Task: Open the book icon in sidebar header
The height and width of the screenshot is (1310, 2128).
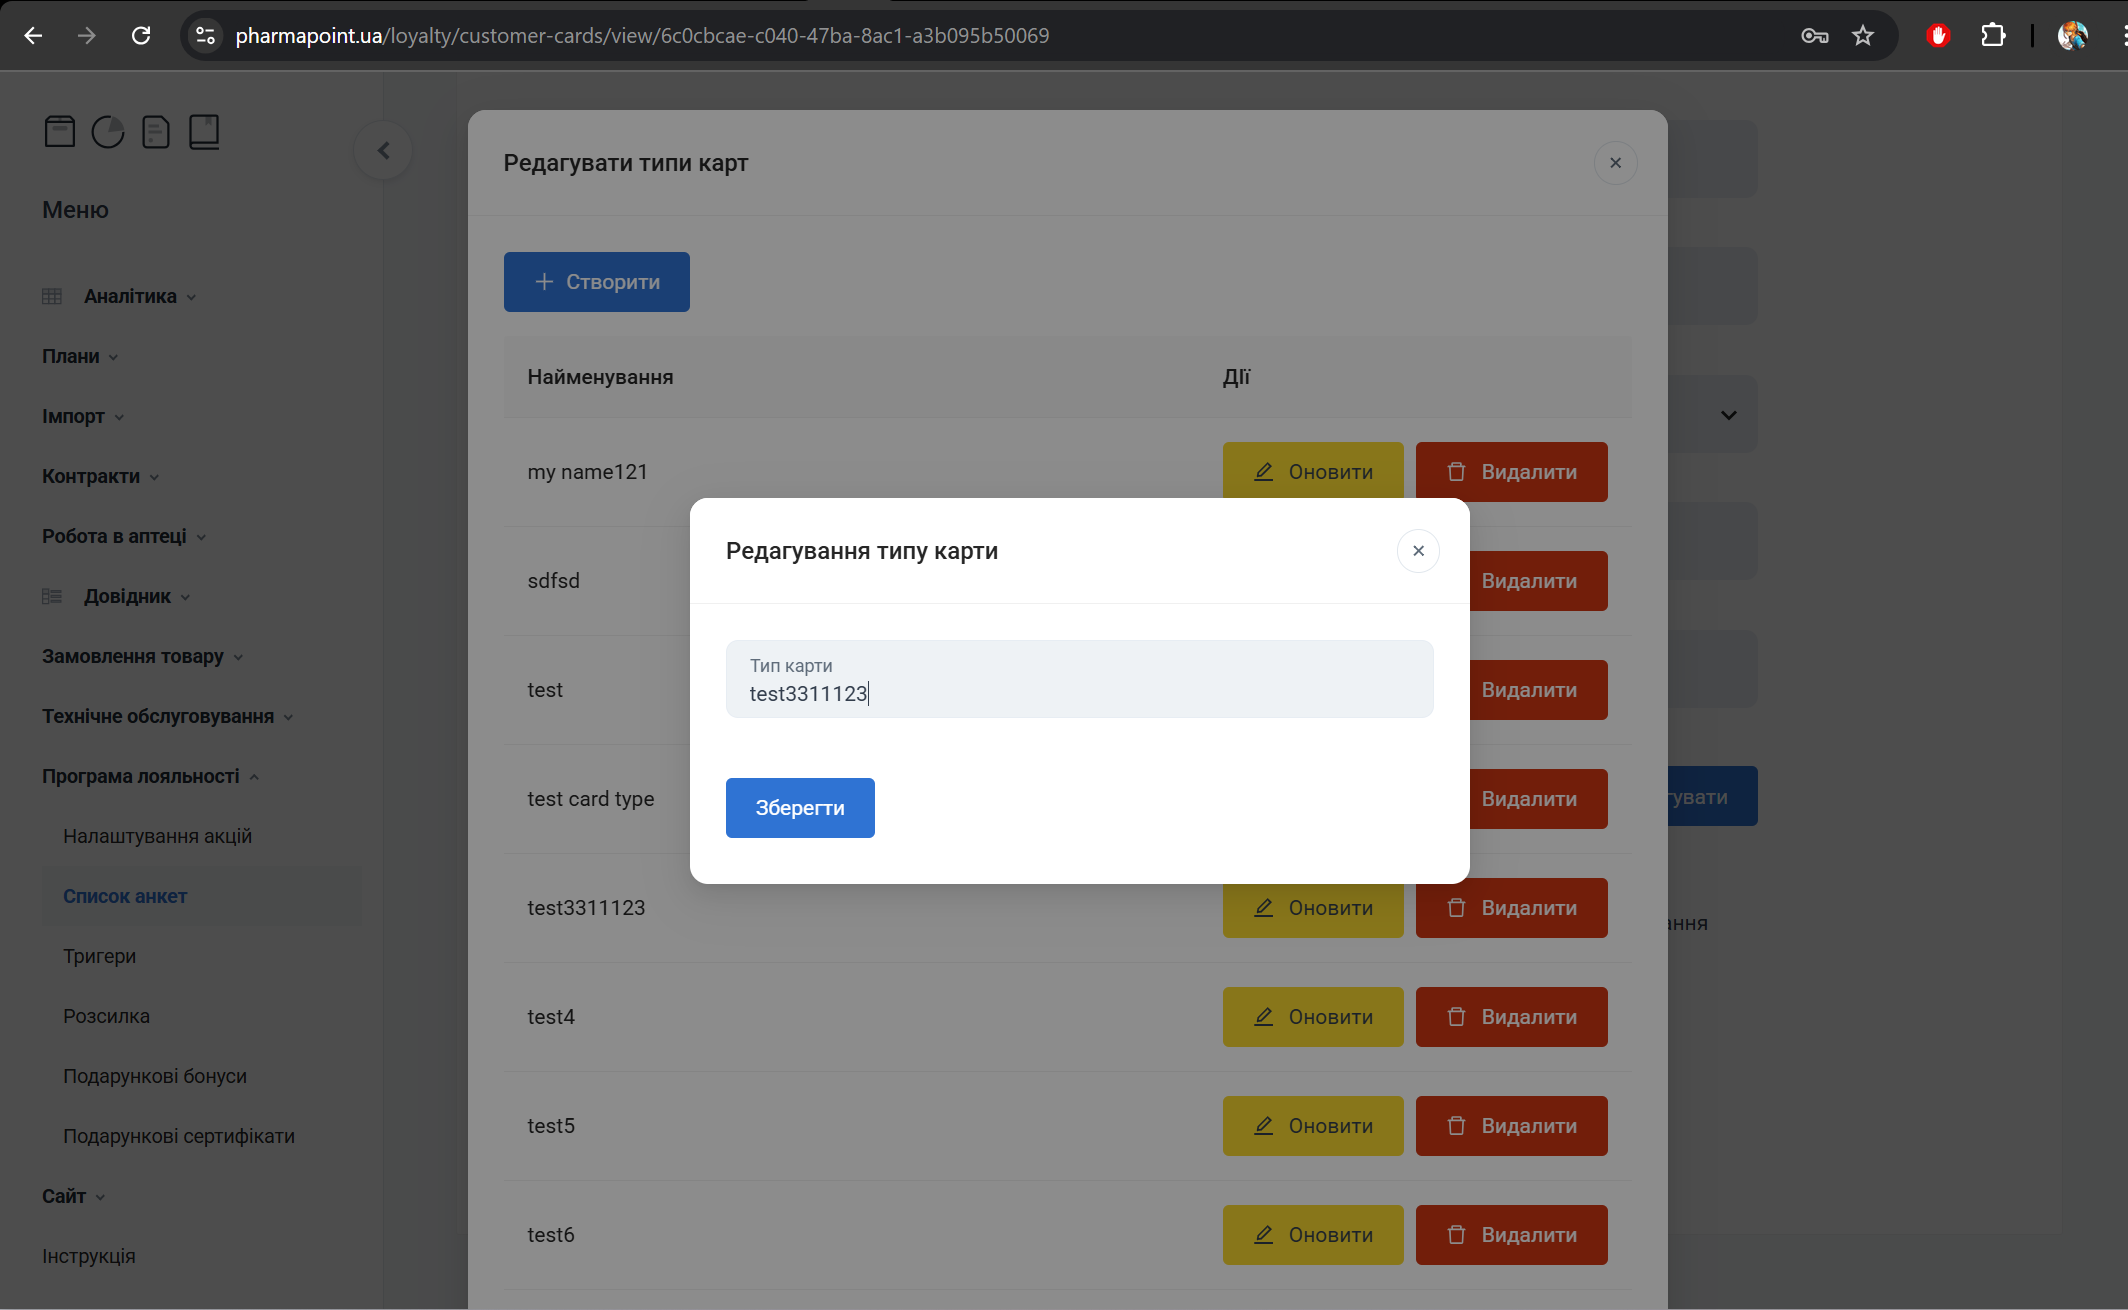Action: coord(204,132)
